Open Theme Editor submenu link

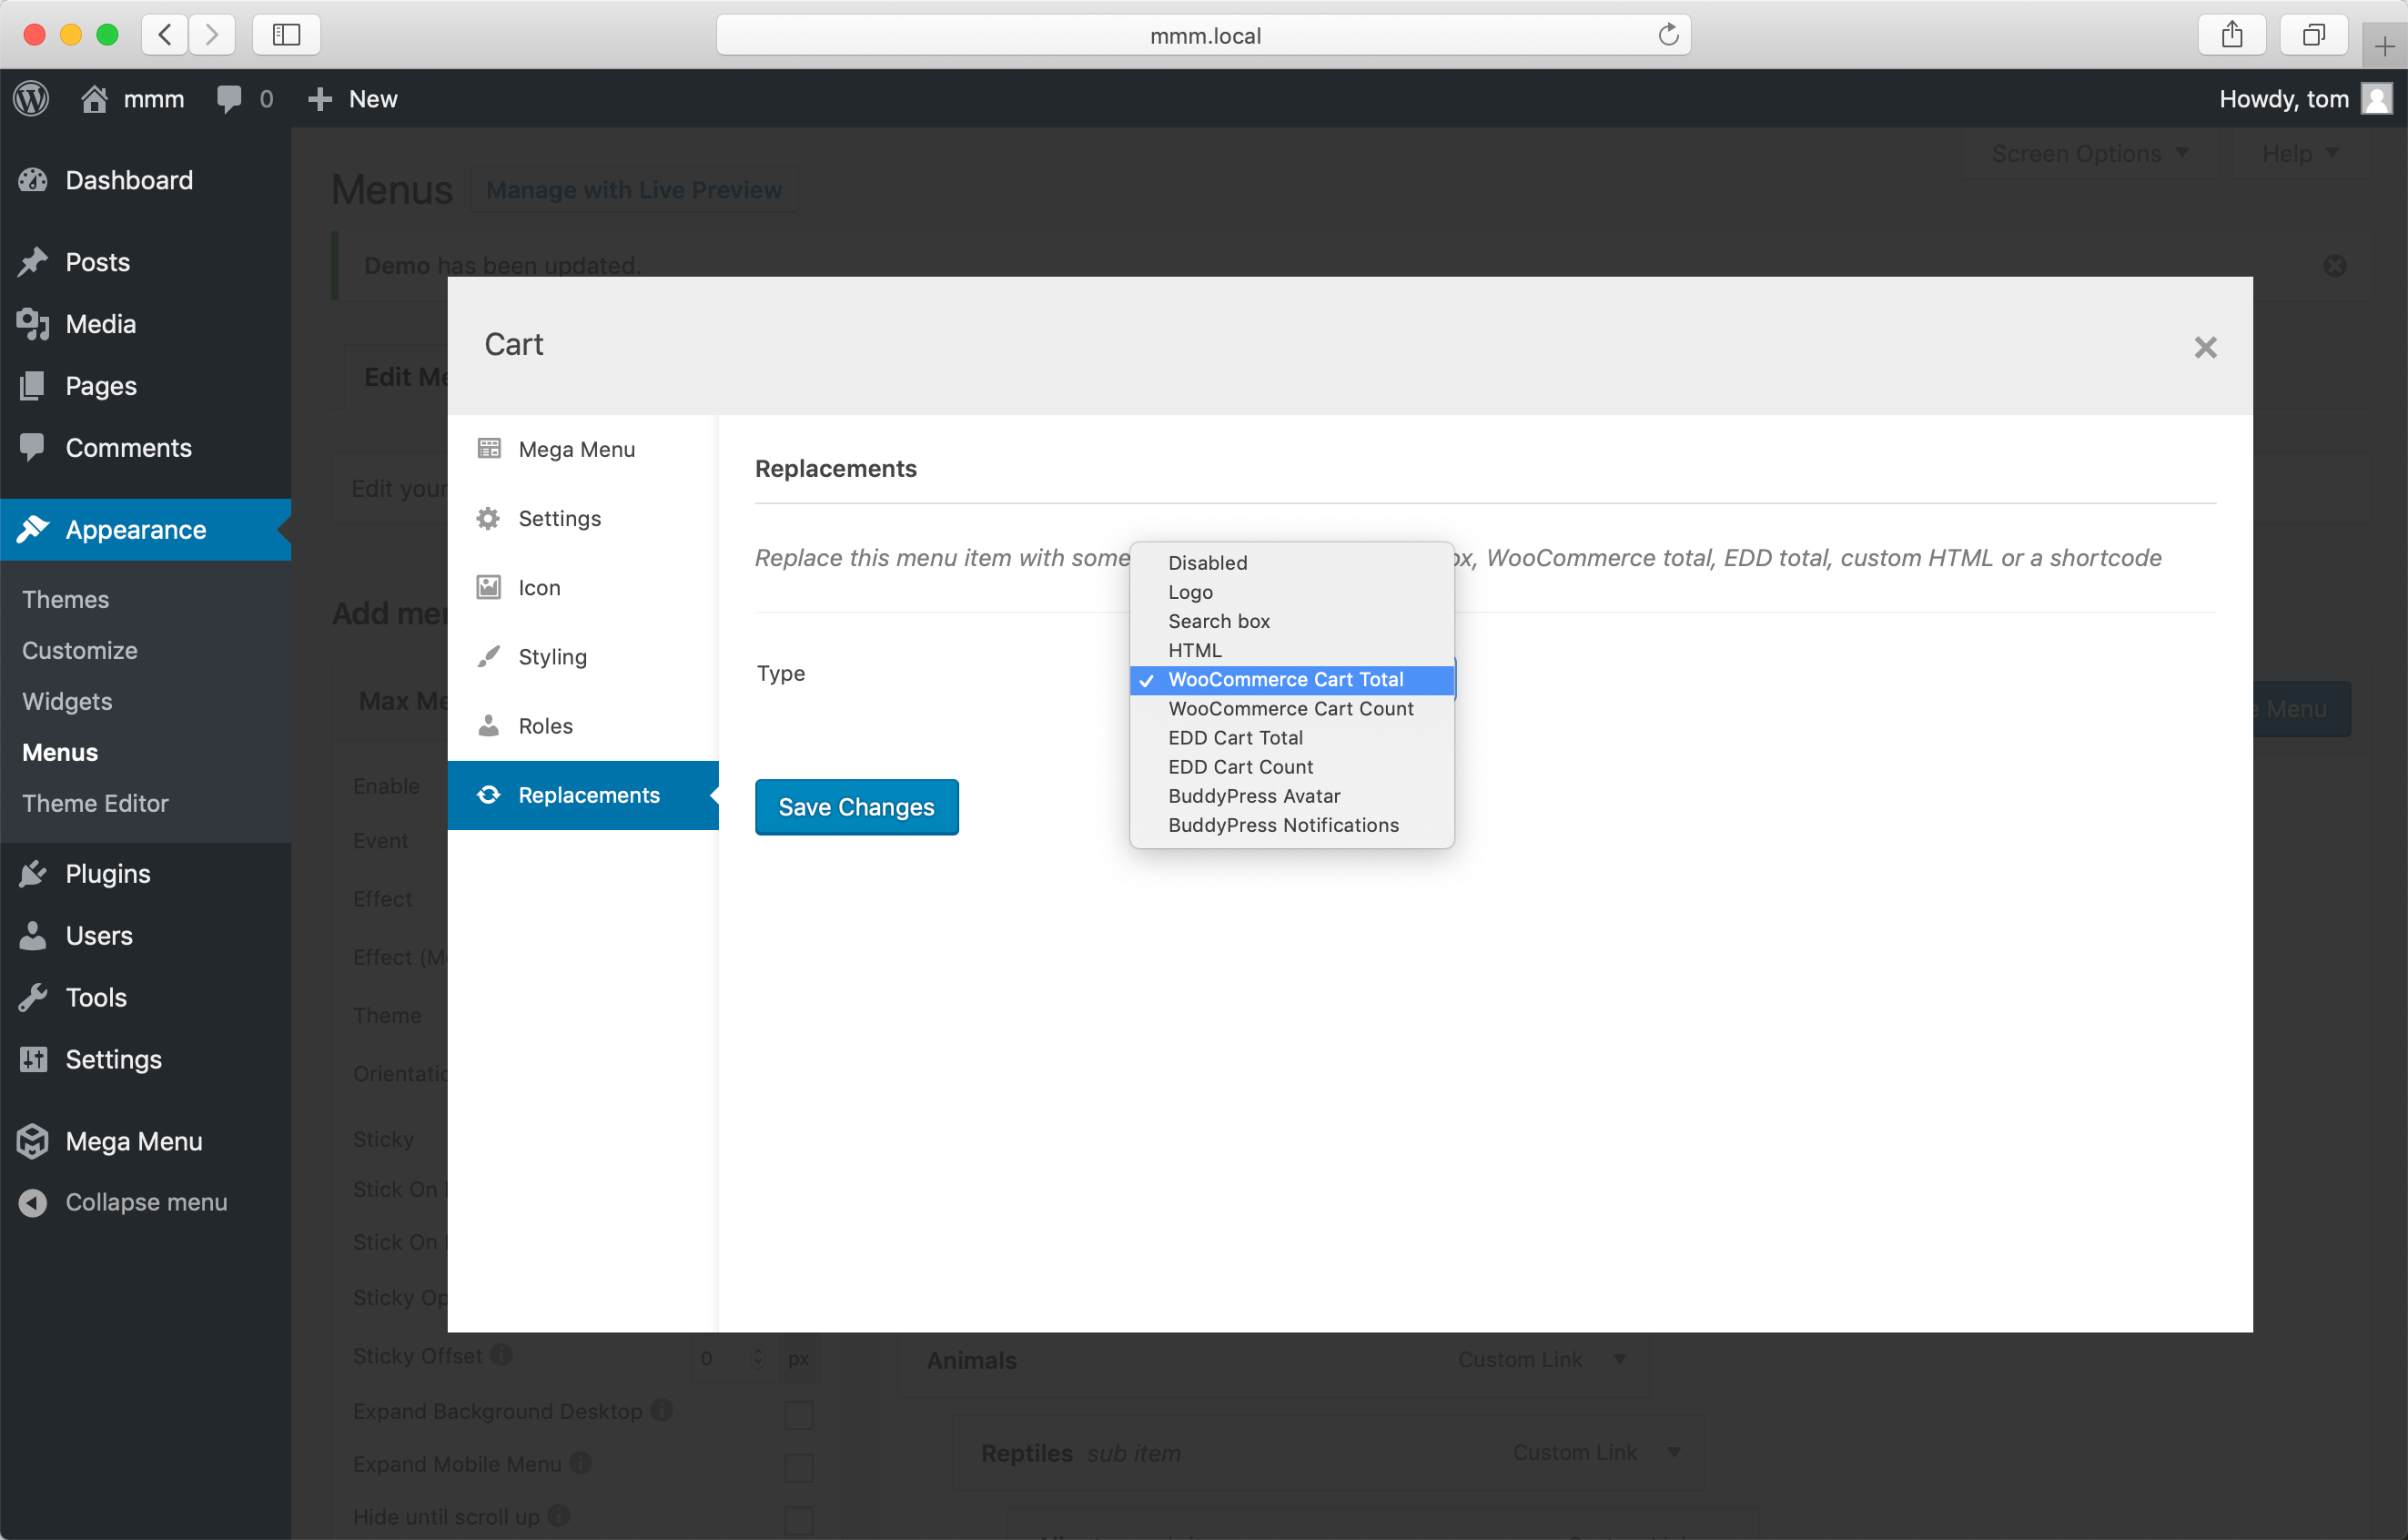point(95,803)
